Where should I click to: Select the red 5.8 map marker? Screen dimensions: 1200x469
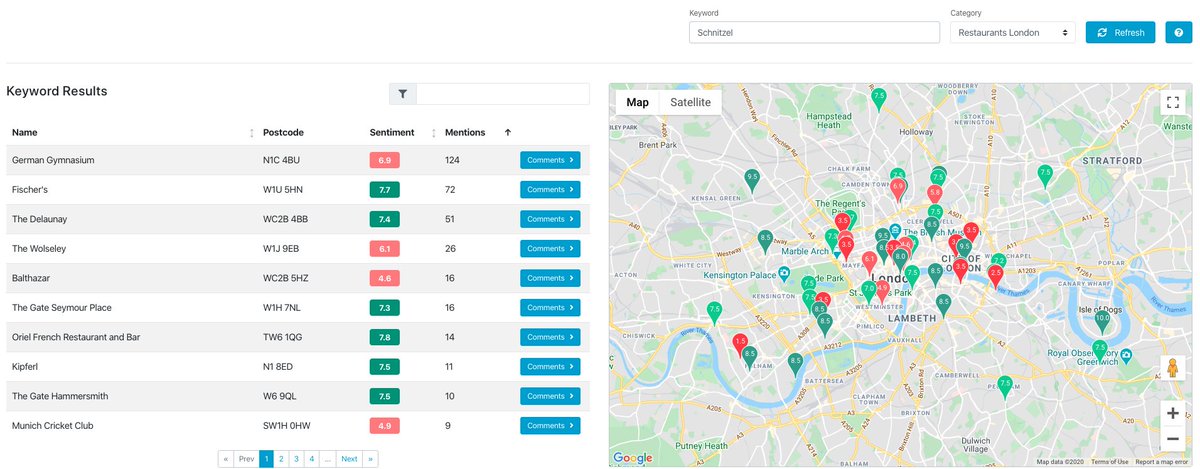click(934, 195)
